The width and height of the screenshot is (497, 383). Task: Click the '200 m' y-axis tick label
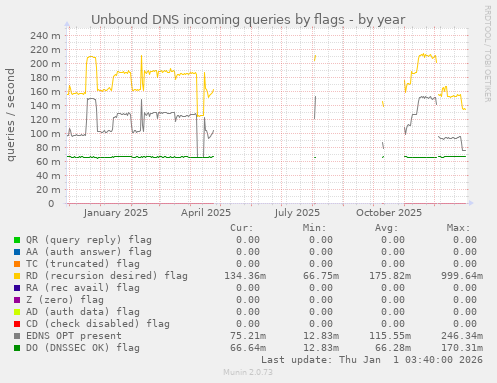[45, 63]
